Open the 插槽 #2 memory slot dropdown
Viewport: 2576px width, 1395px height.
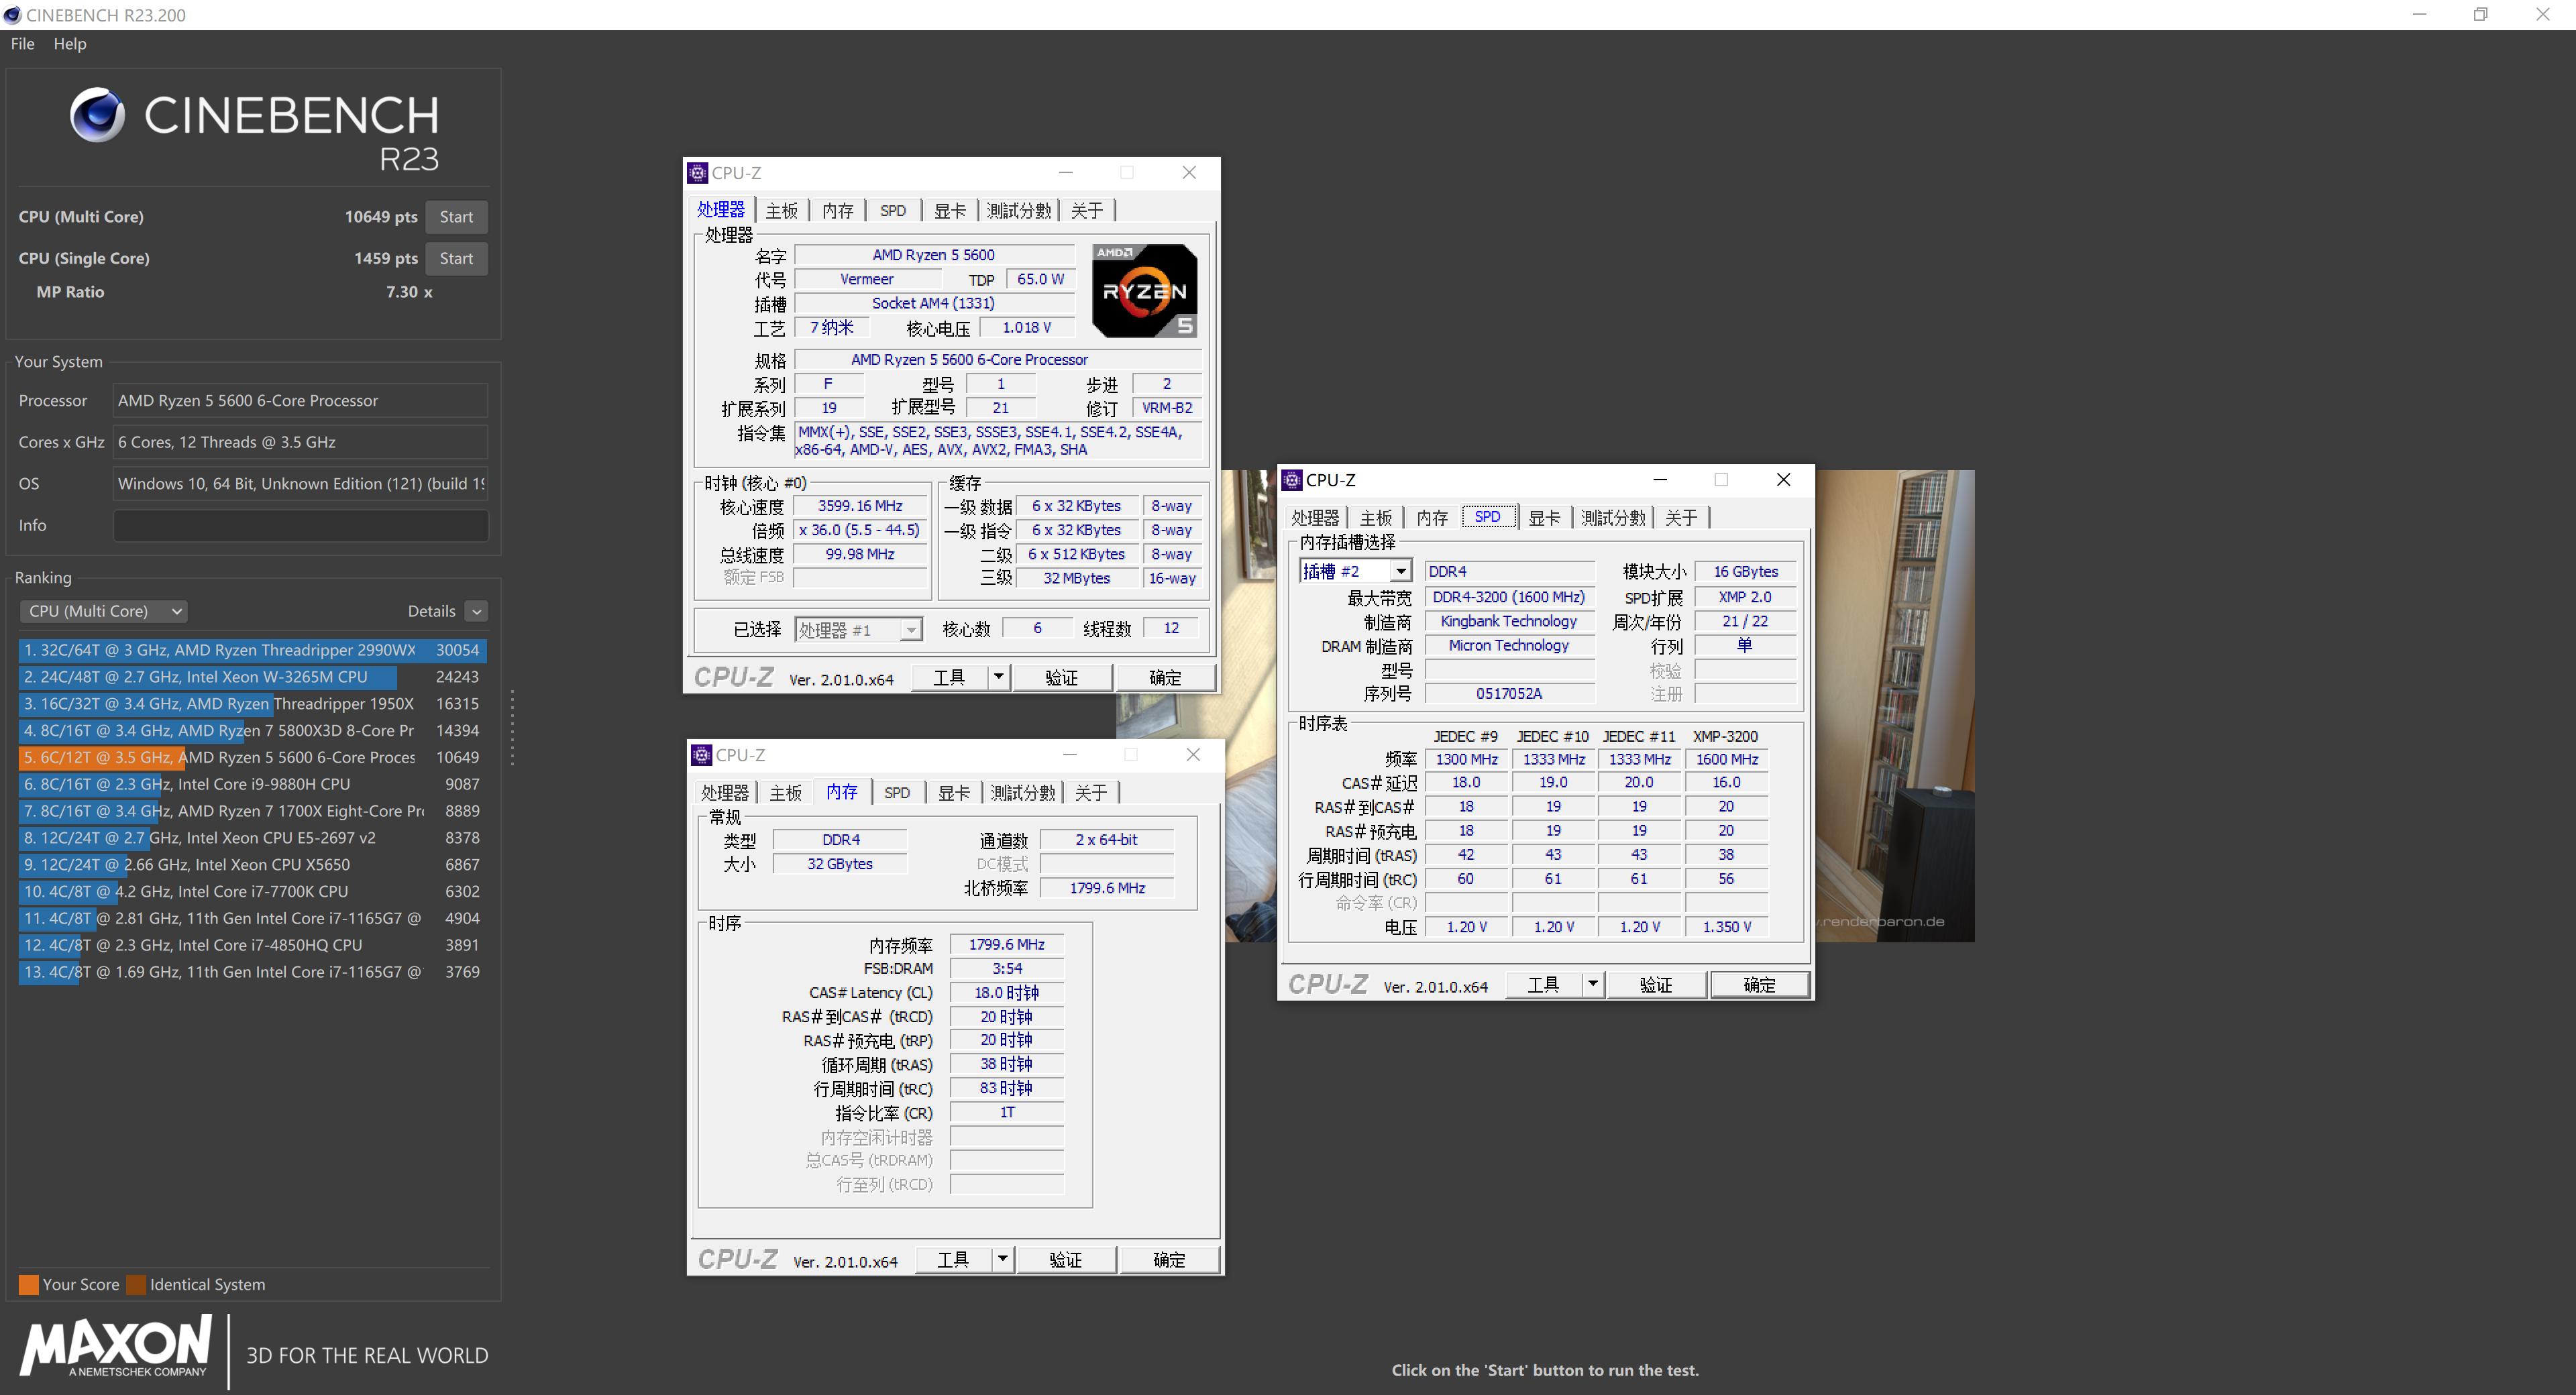click(1400, 571)
